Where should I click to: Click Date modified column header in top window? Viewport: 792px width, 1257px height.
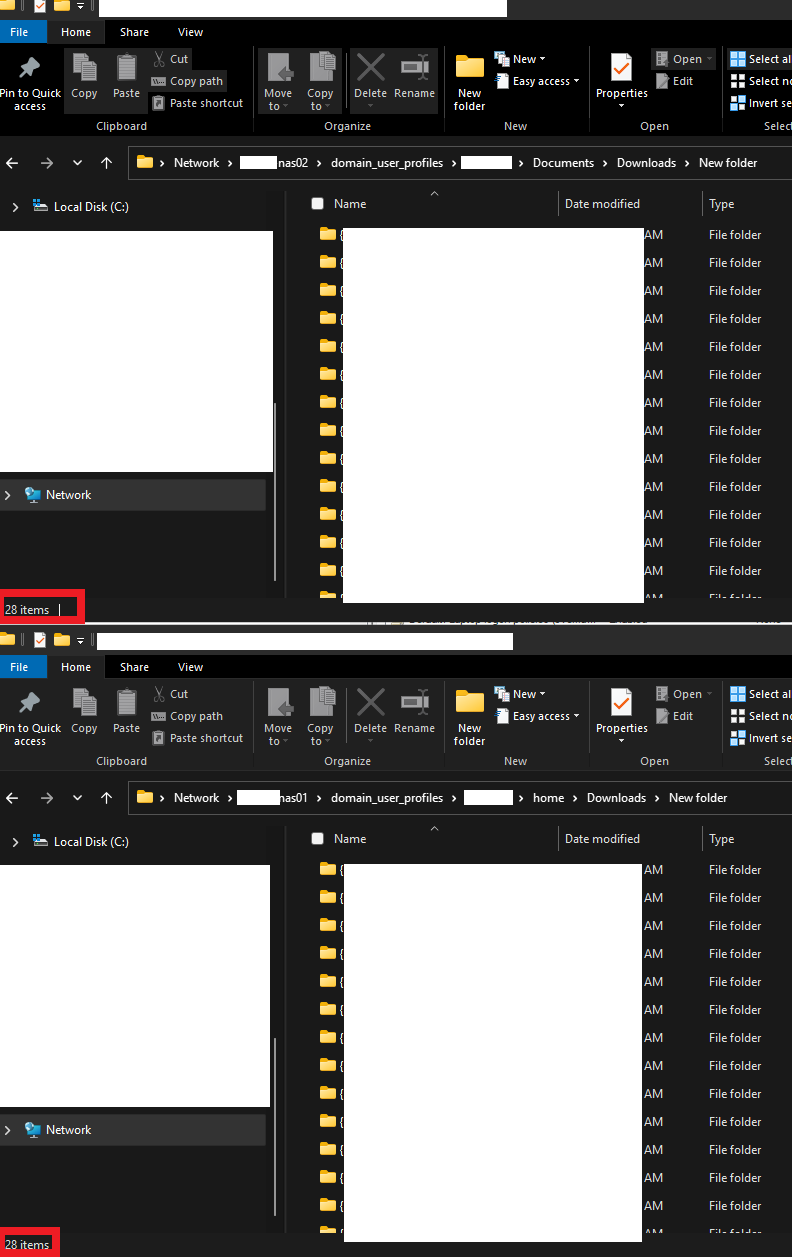[x=602, y=204]
